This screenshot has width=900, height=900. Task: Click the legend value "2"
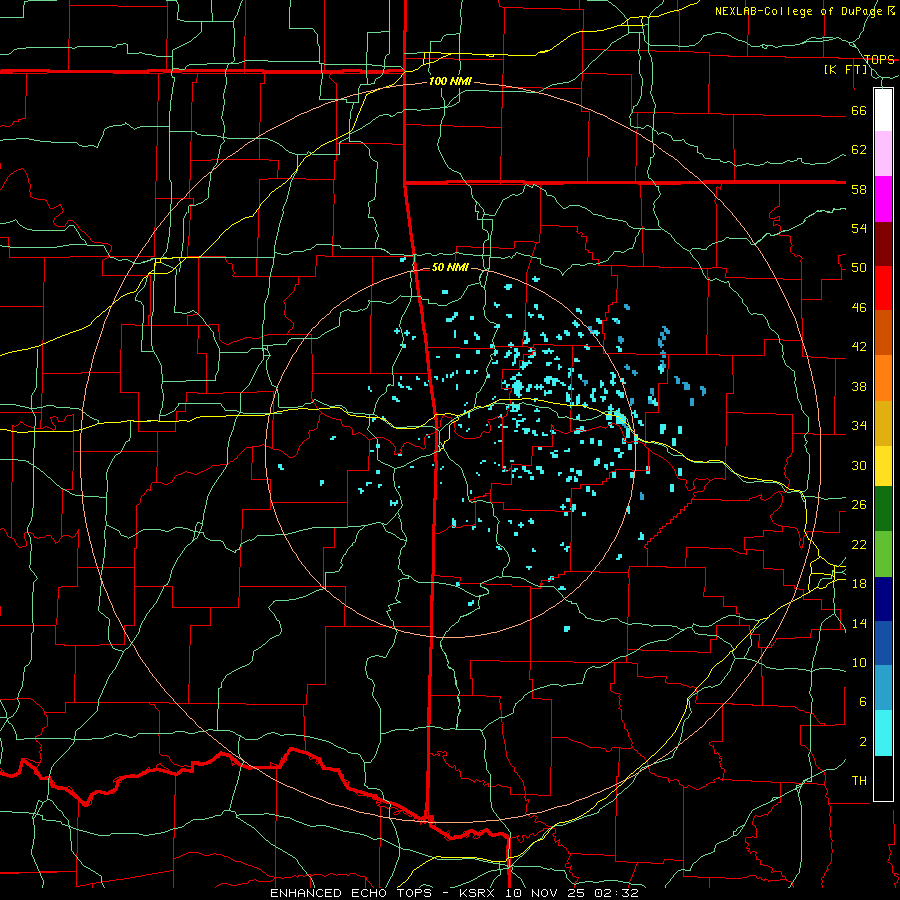[x=862, y=741]
